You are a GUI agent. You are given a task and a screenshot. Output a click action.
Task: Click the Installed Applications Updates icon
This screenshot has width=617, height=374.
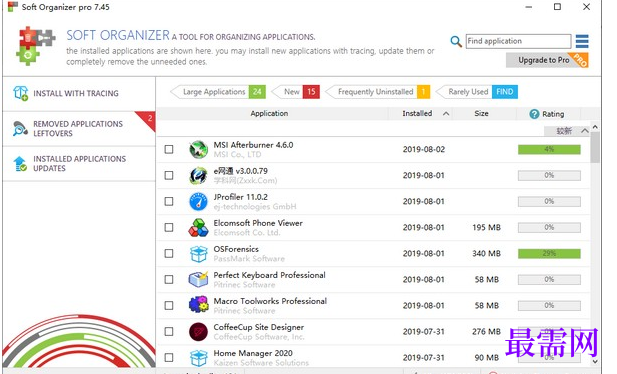click(x=20, y=163)
